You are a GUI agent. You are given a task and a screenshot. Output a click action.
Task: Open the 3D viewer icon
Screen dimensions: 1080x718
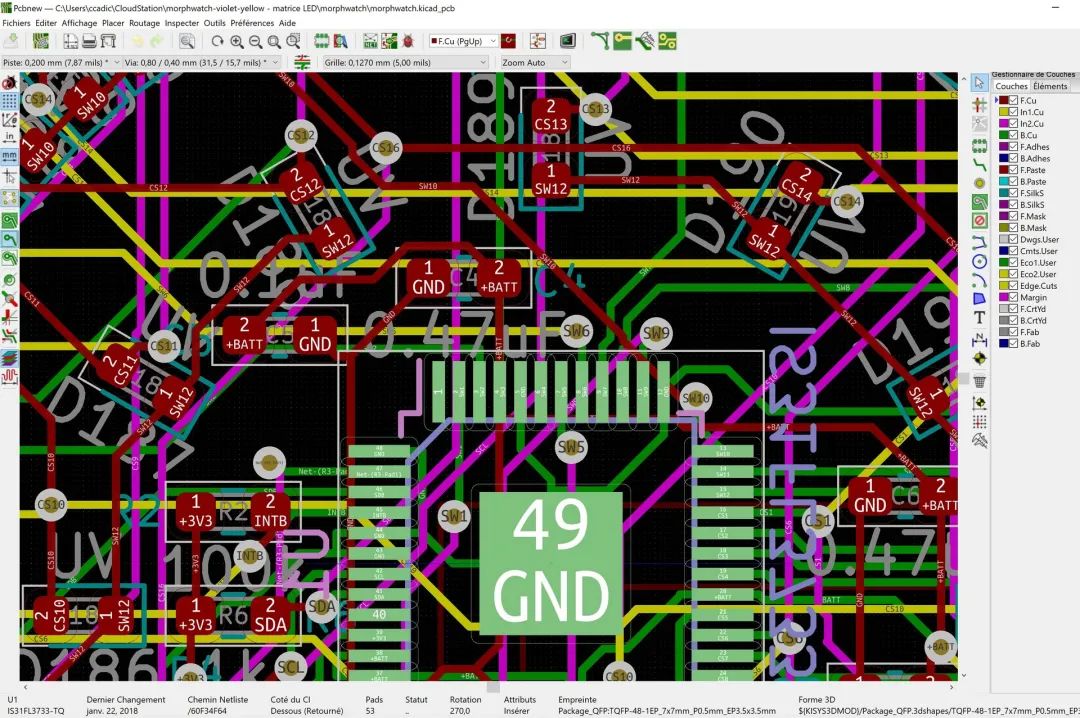pos(567,41)
